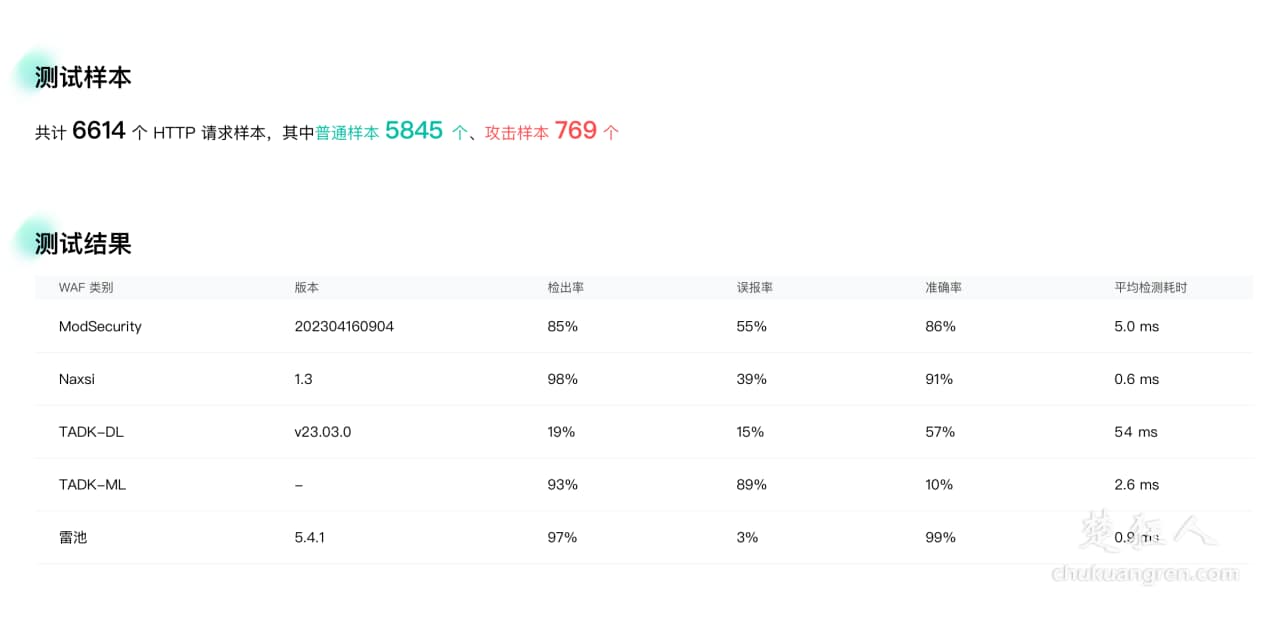Image resolution: width=1280 pixels, height=628 pixels.
Task: Click the TADK-ML row name
Action: 92,485
